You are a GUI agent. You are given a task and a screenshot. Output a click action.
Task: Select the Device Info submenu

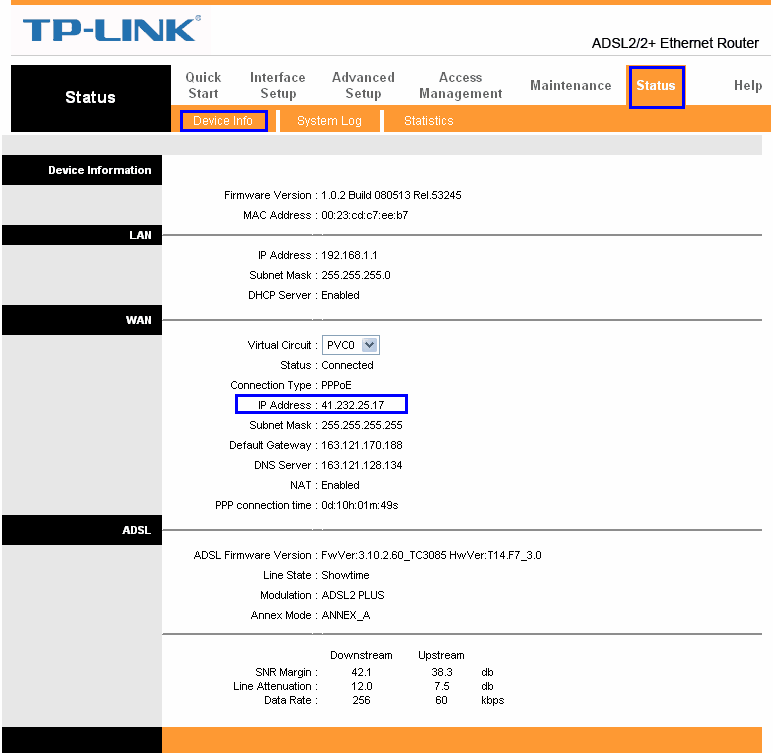pos(223,121)
